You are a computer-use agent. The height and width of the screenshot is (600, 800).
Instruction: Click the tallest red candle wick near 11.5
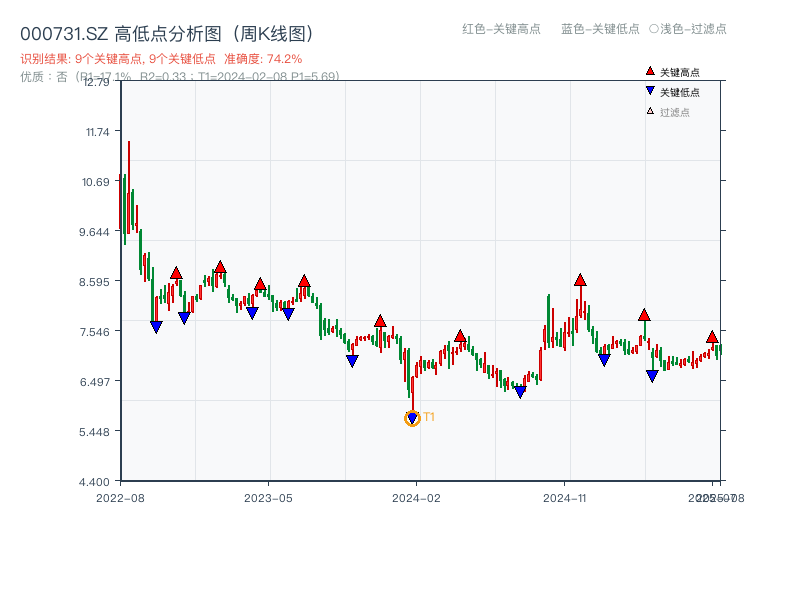[129, 187]
